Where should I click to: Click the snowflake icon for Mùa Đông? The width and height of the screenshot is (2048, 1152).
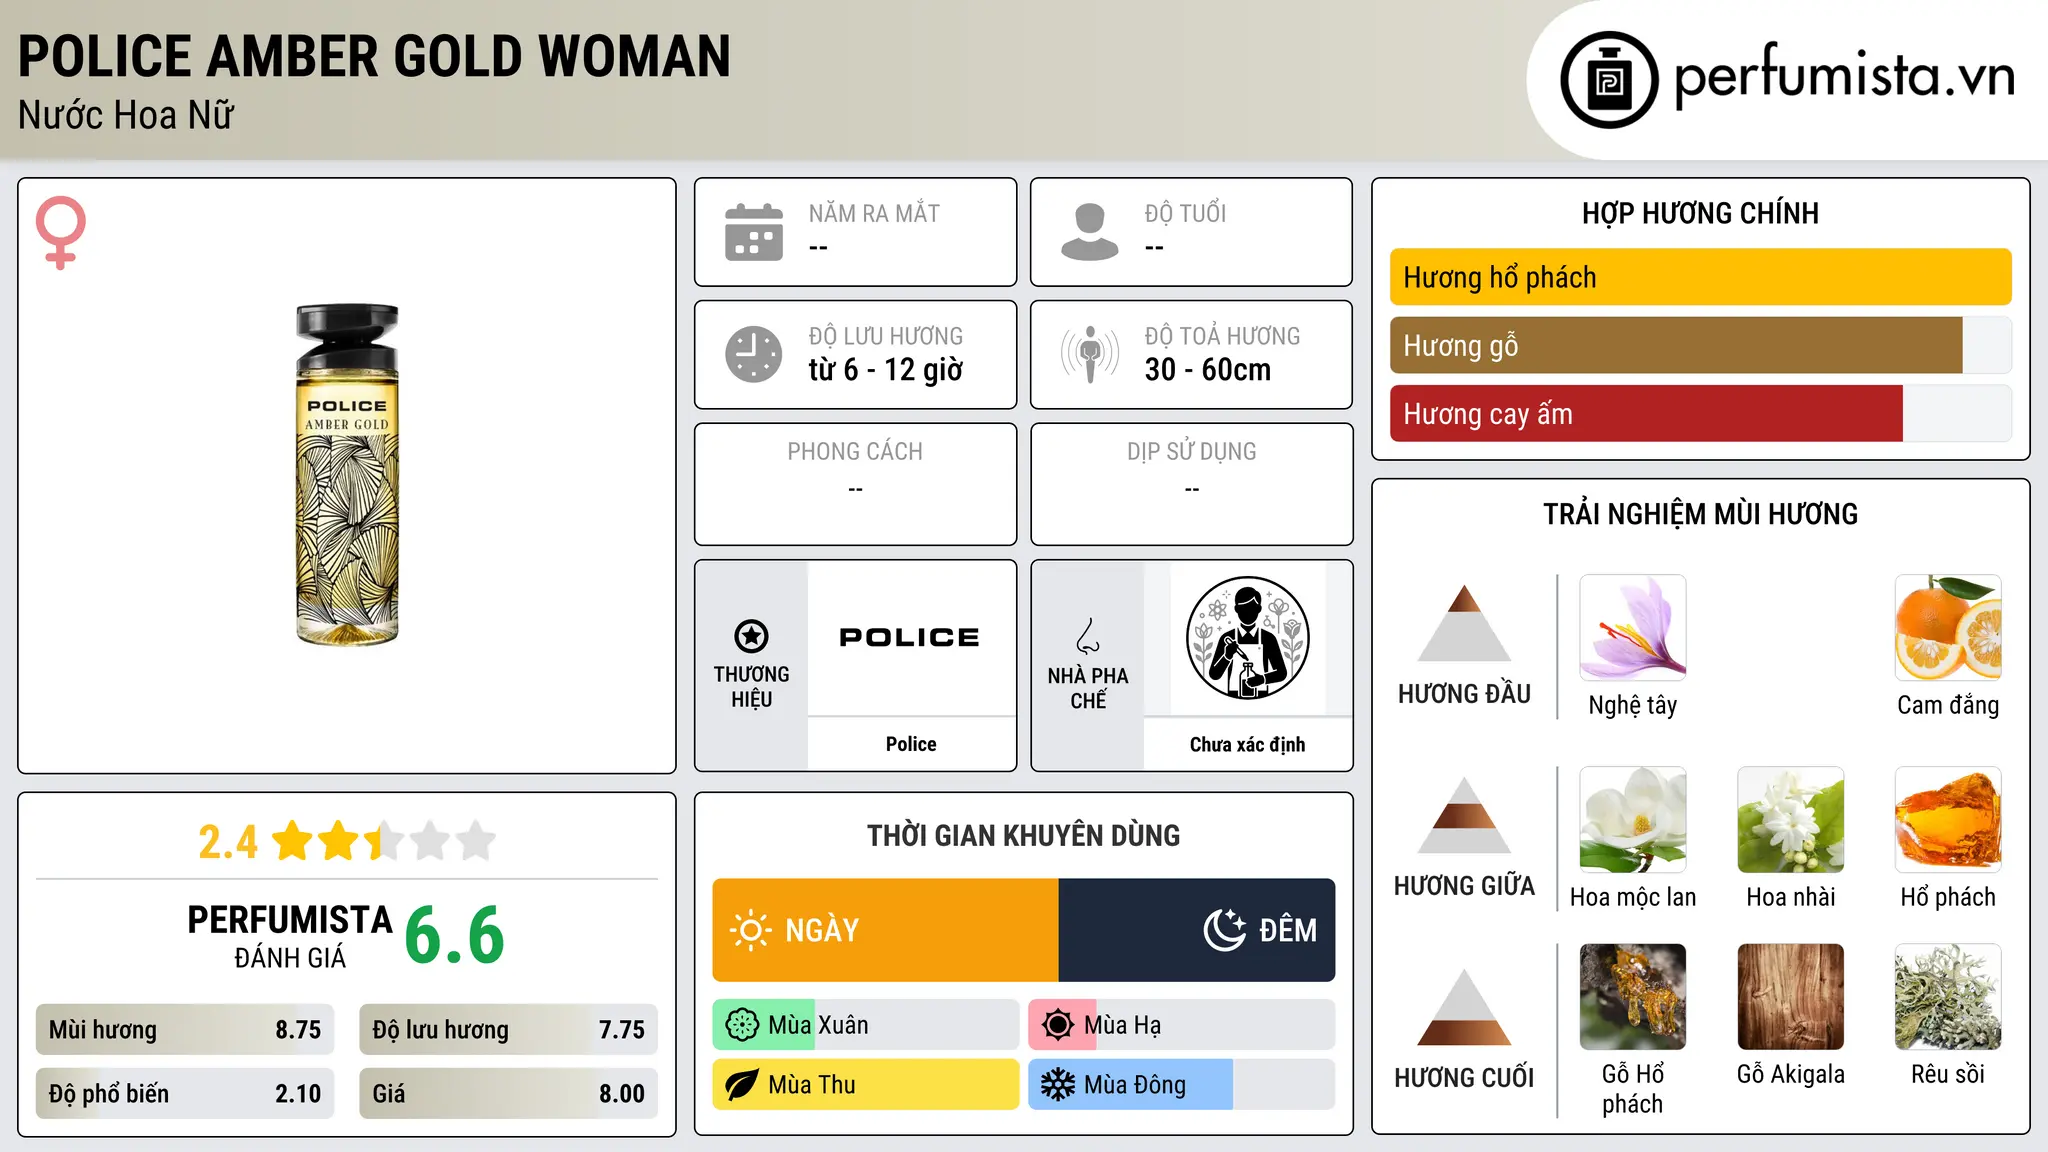tap(1058, 1085)
